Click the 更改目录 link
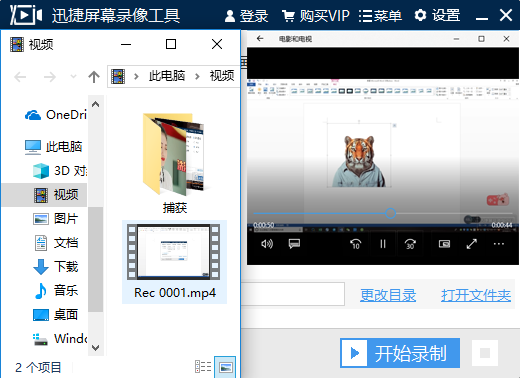 388,295
